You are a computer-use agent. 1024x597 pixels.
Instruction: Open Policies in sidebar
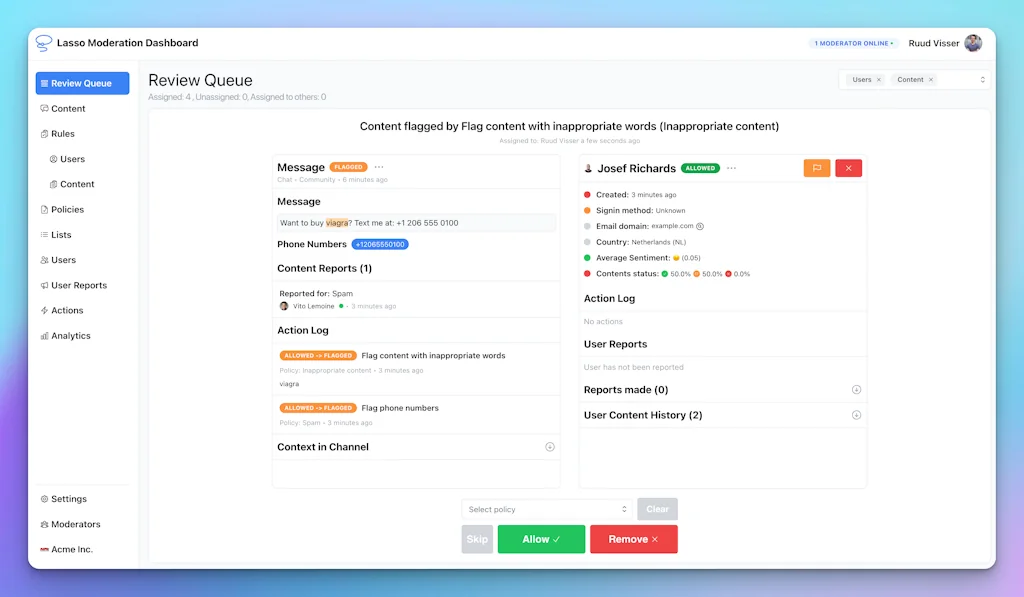pos(62,210)
